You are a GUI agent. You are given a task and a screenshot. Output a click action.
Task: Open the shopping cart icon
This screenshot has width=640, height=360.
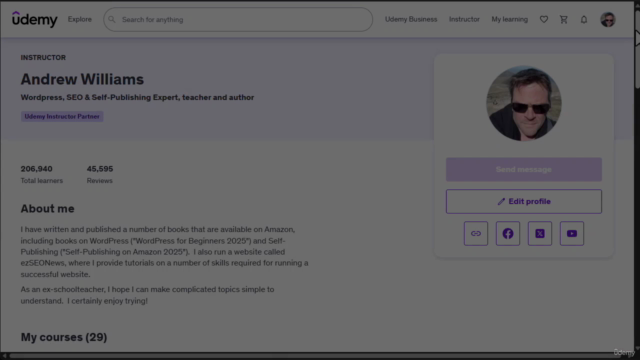564,19
